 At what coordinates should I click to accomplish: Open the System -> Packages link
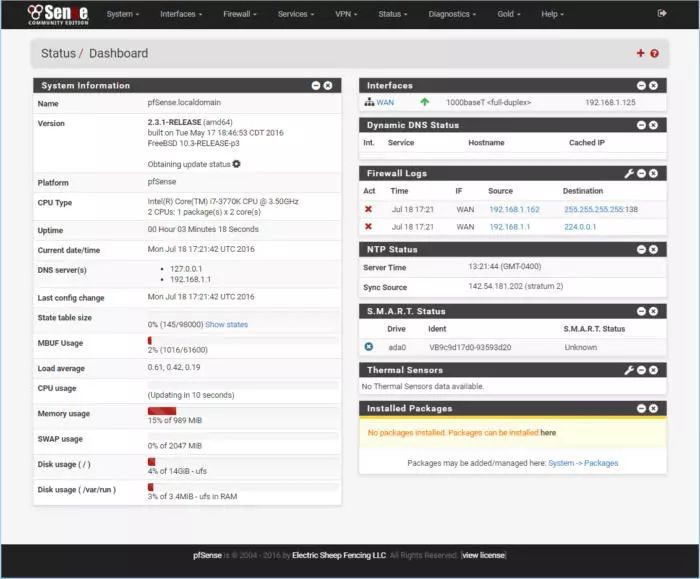tap(583, 463)
